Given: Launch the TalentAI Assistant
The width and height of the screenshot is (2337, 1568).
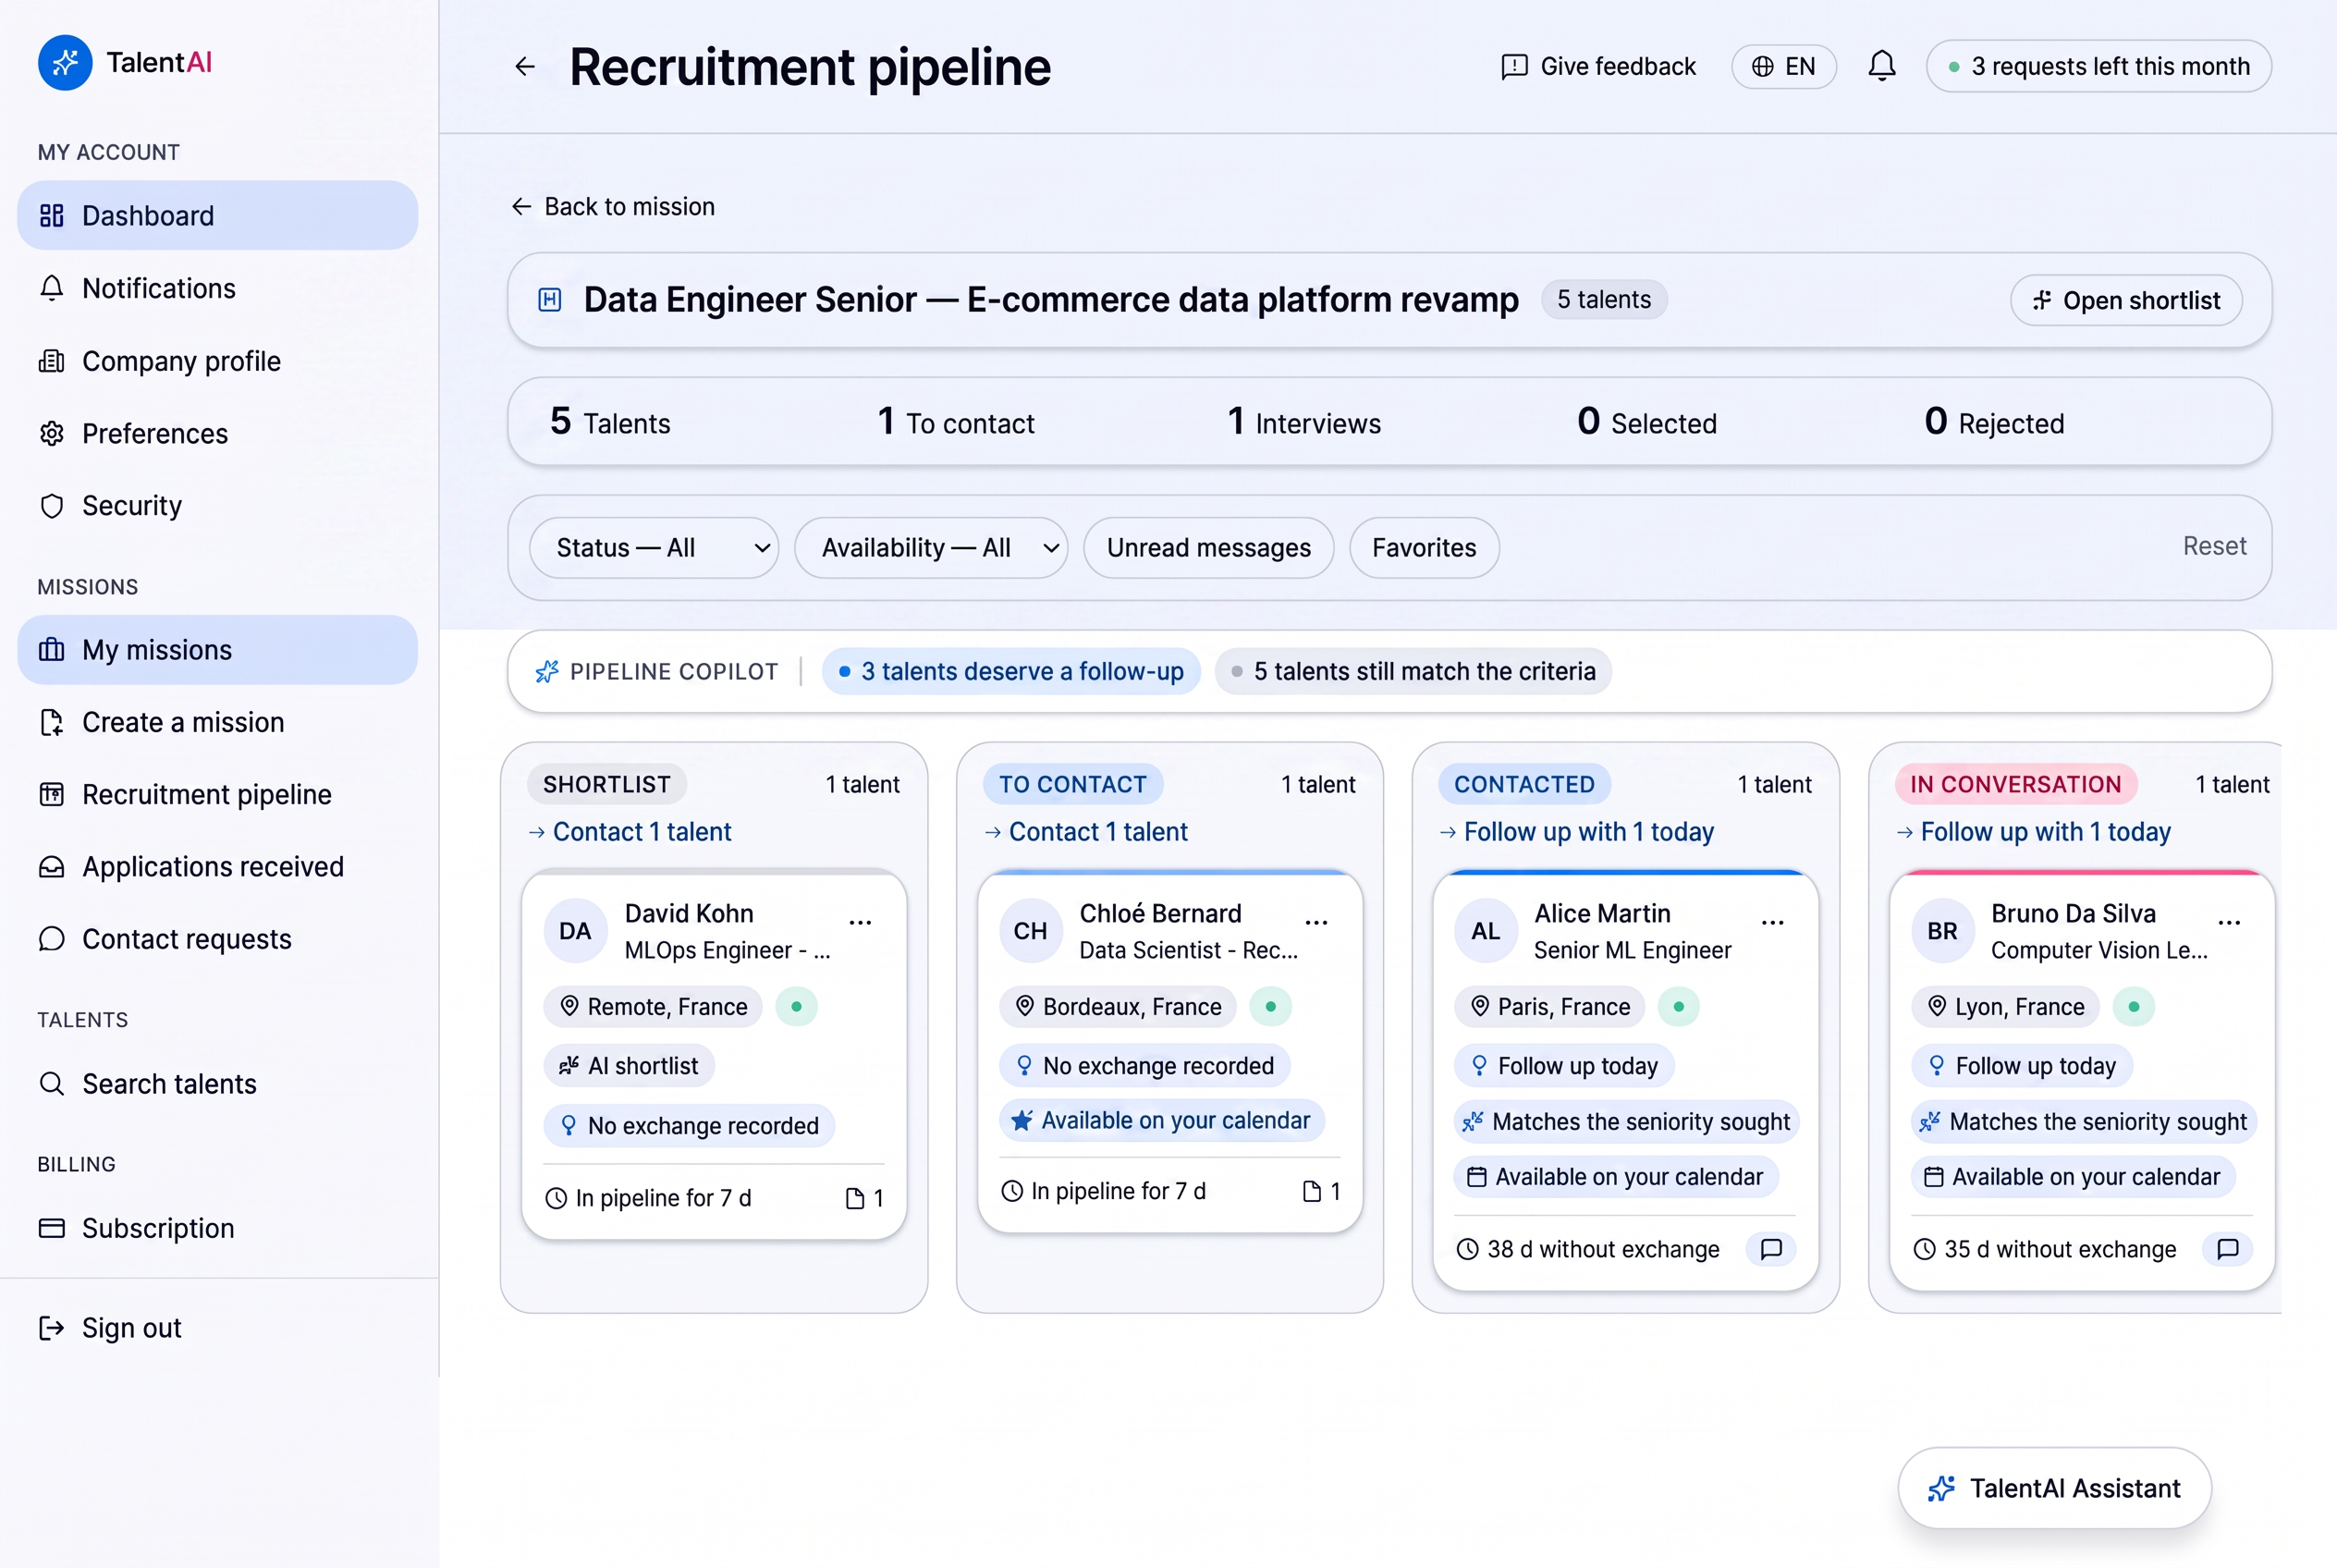Looking at the screenshot, I should [x=2054, y=1489].
